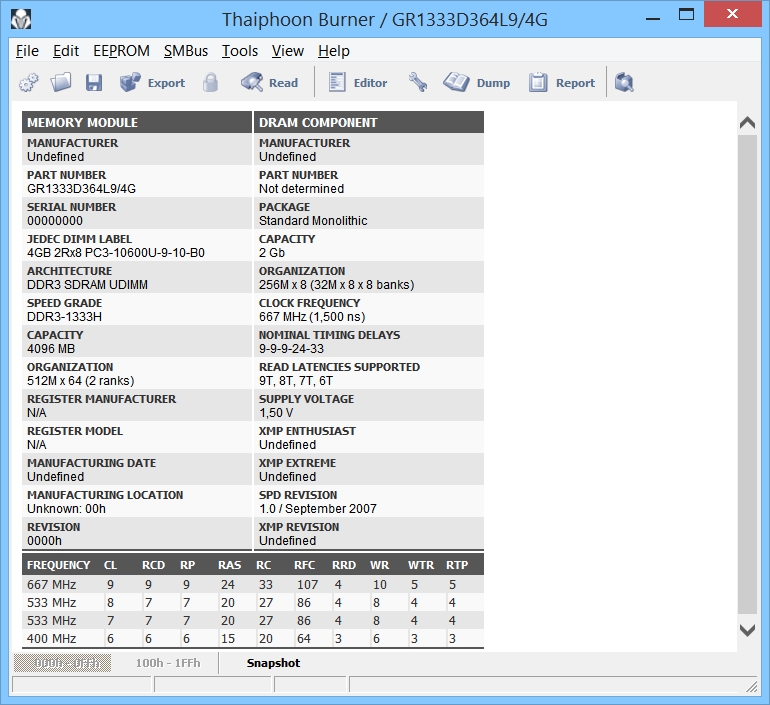Click scroll up arrow in report pane
The image size is (770, 705).
(747, 122)
